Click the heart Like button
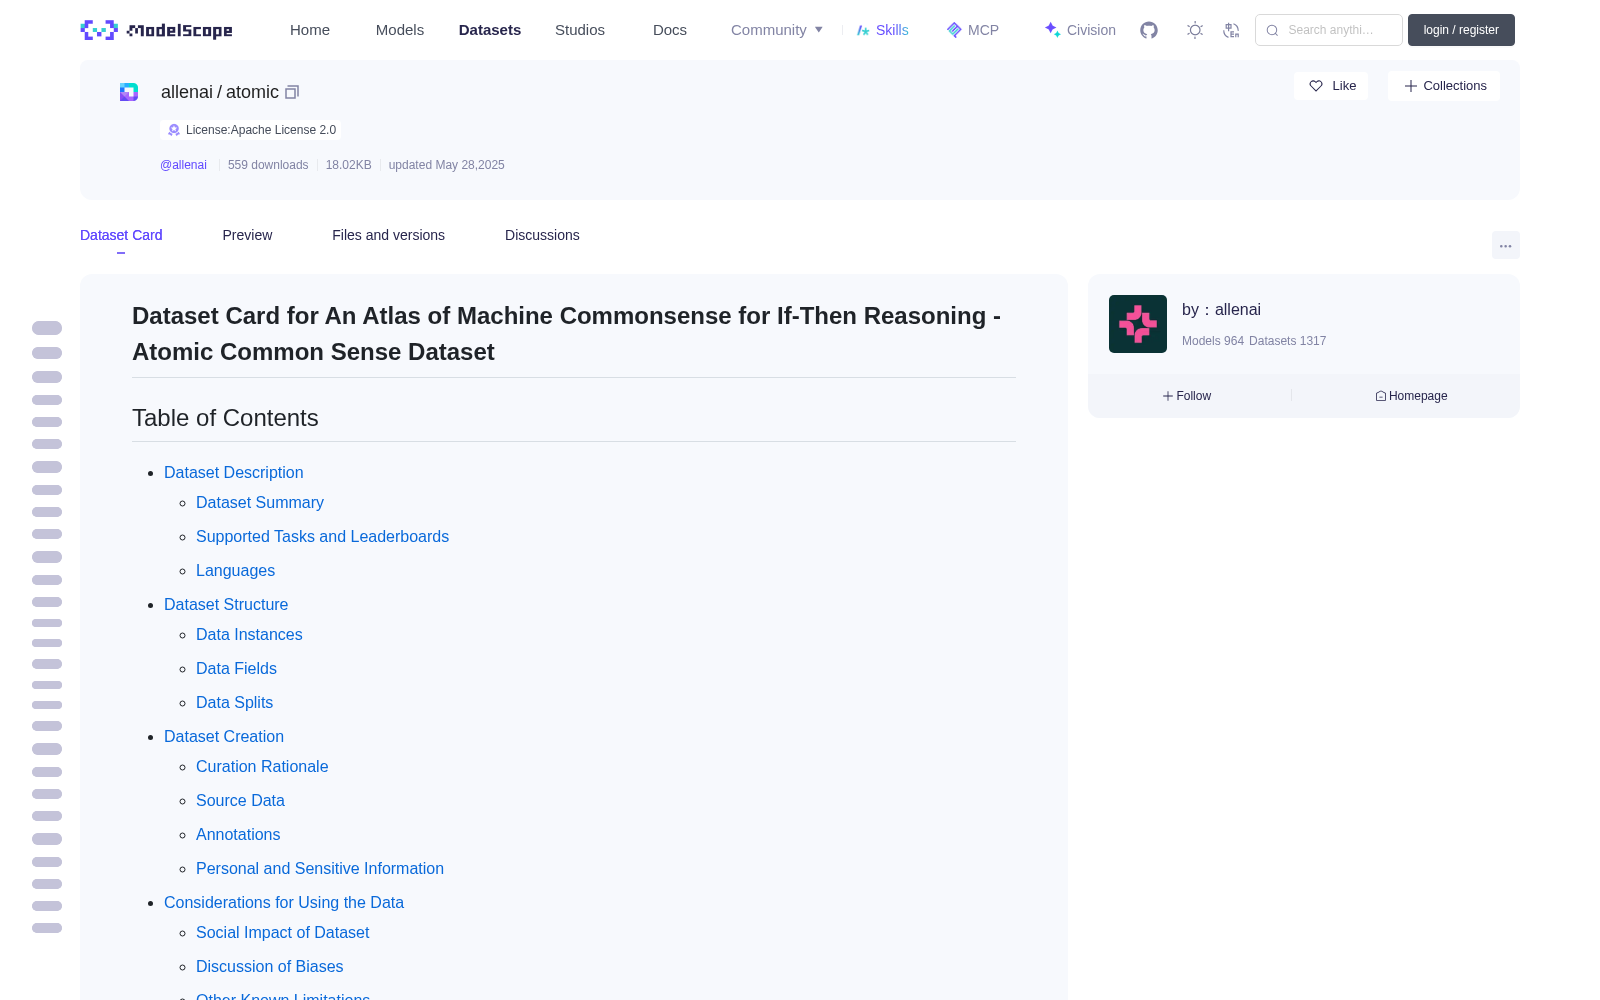 tap(1331, 86)
